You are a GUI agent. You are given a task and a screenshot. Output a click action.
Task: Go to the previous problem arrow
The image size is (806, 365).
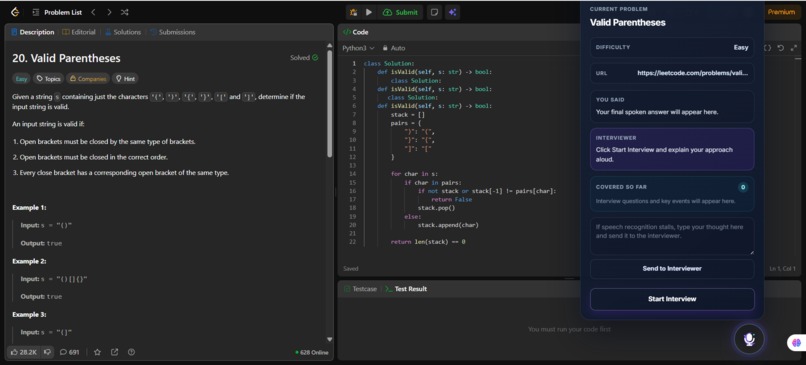point(94,12)
